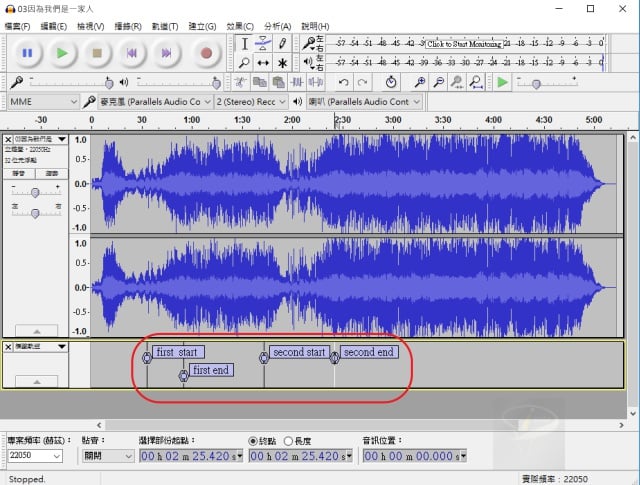Open the MME audio host dropdown
The height and width of the screenshot is (485, 640).
[42, 101]
